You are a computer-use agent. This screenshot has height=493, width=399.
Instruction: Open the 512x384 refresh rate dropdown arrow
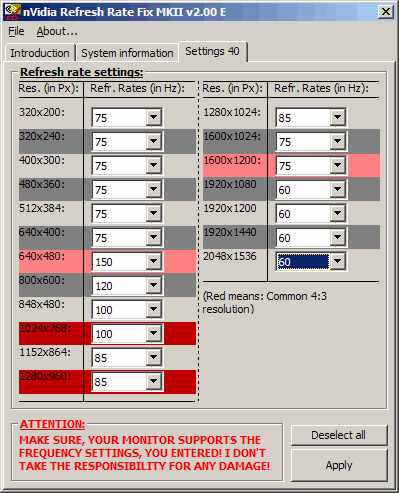tap(154, 213)
